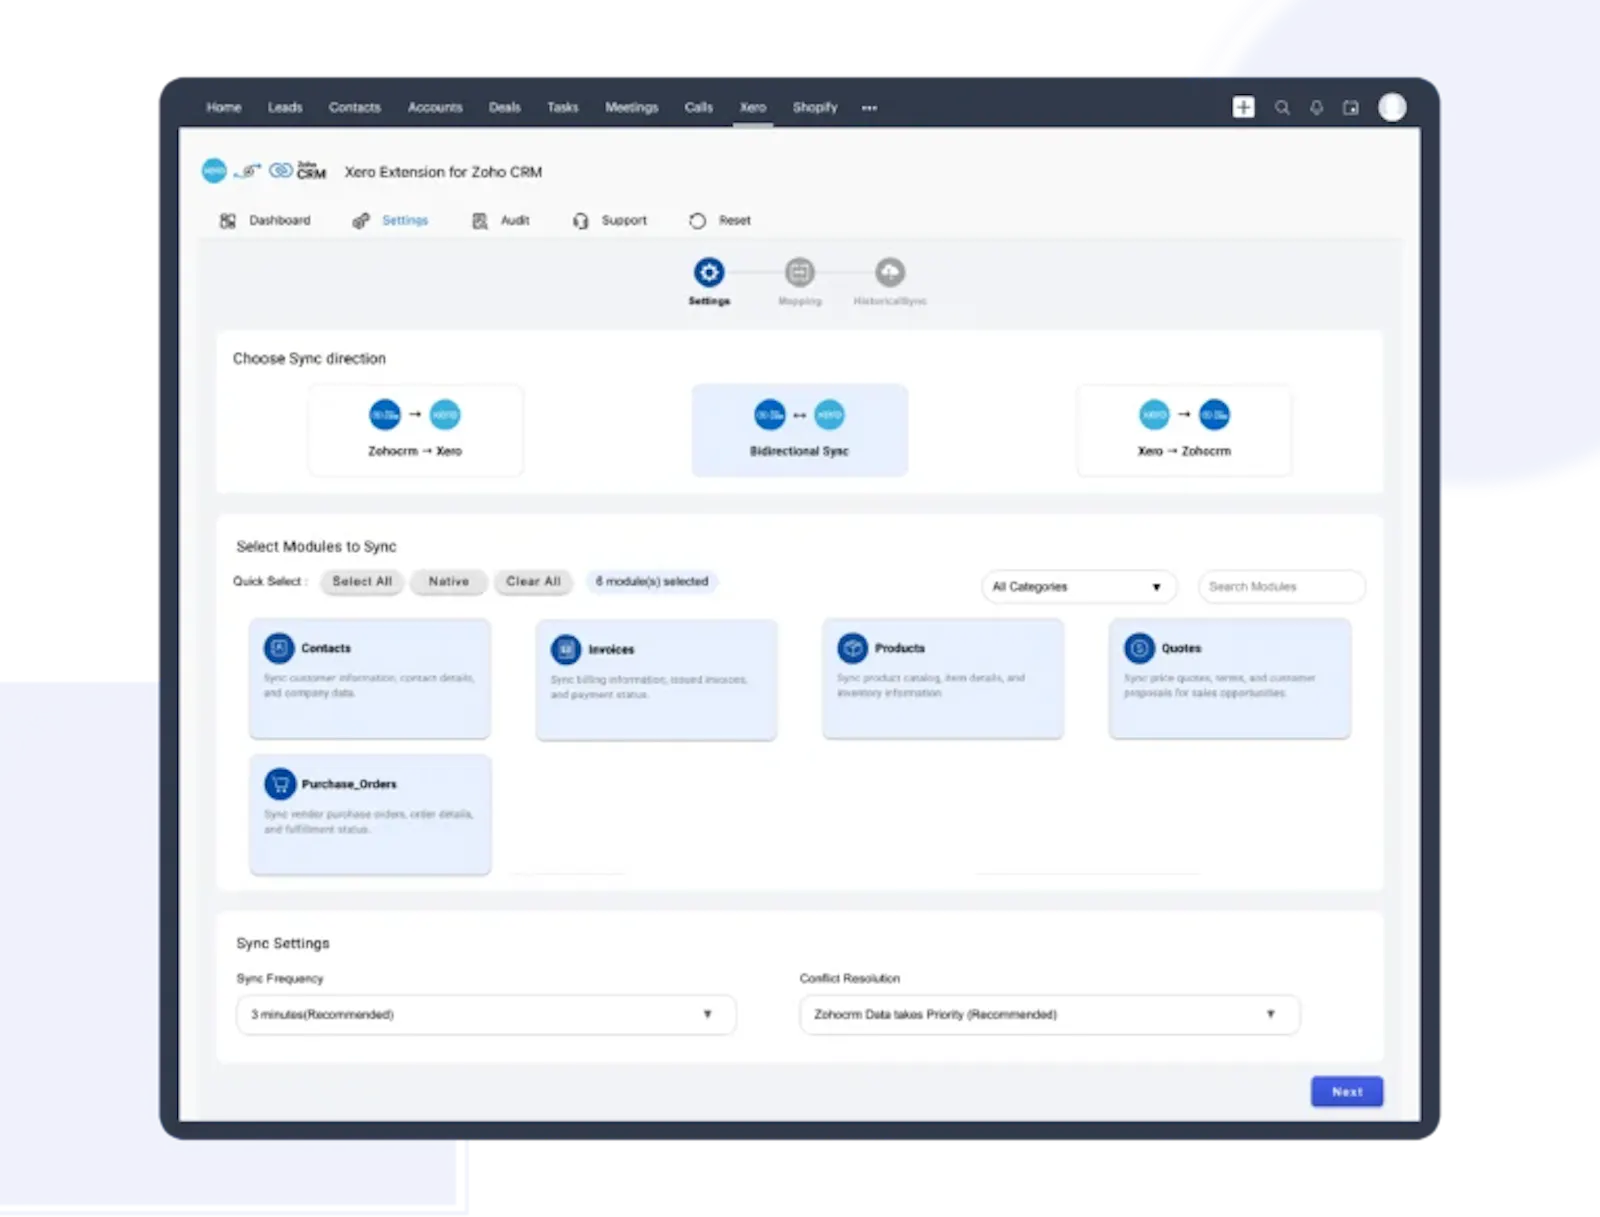Click the Select All quick select button
The height and width of the screenshot is (1217, 1600).
[362, 581]
